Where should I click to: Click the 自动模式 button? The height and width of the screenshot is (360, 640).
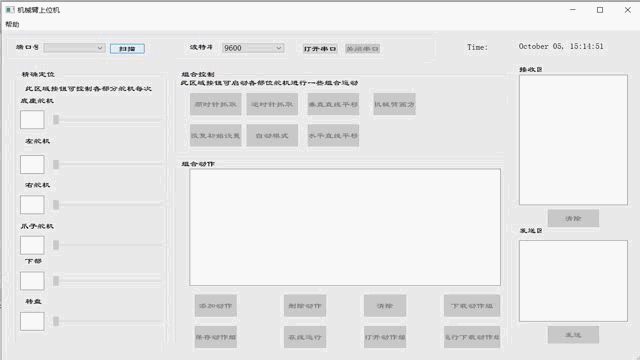pyautogui.click(x=272, y=136)
